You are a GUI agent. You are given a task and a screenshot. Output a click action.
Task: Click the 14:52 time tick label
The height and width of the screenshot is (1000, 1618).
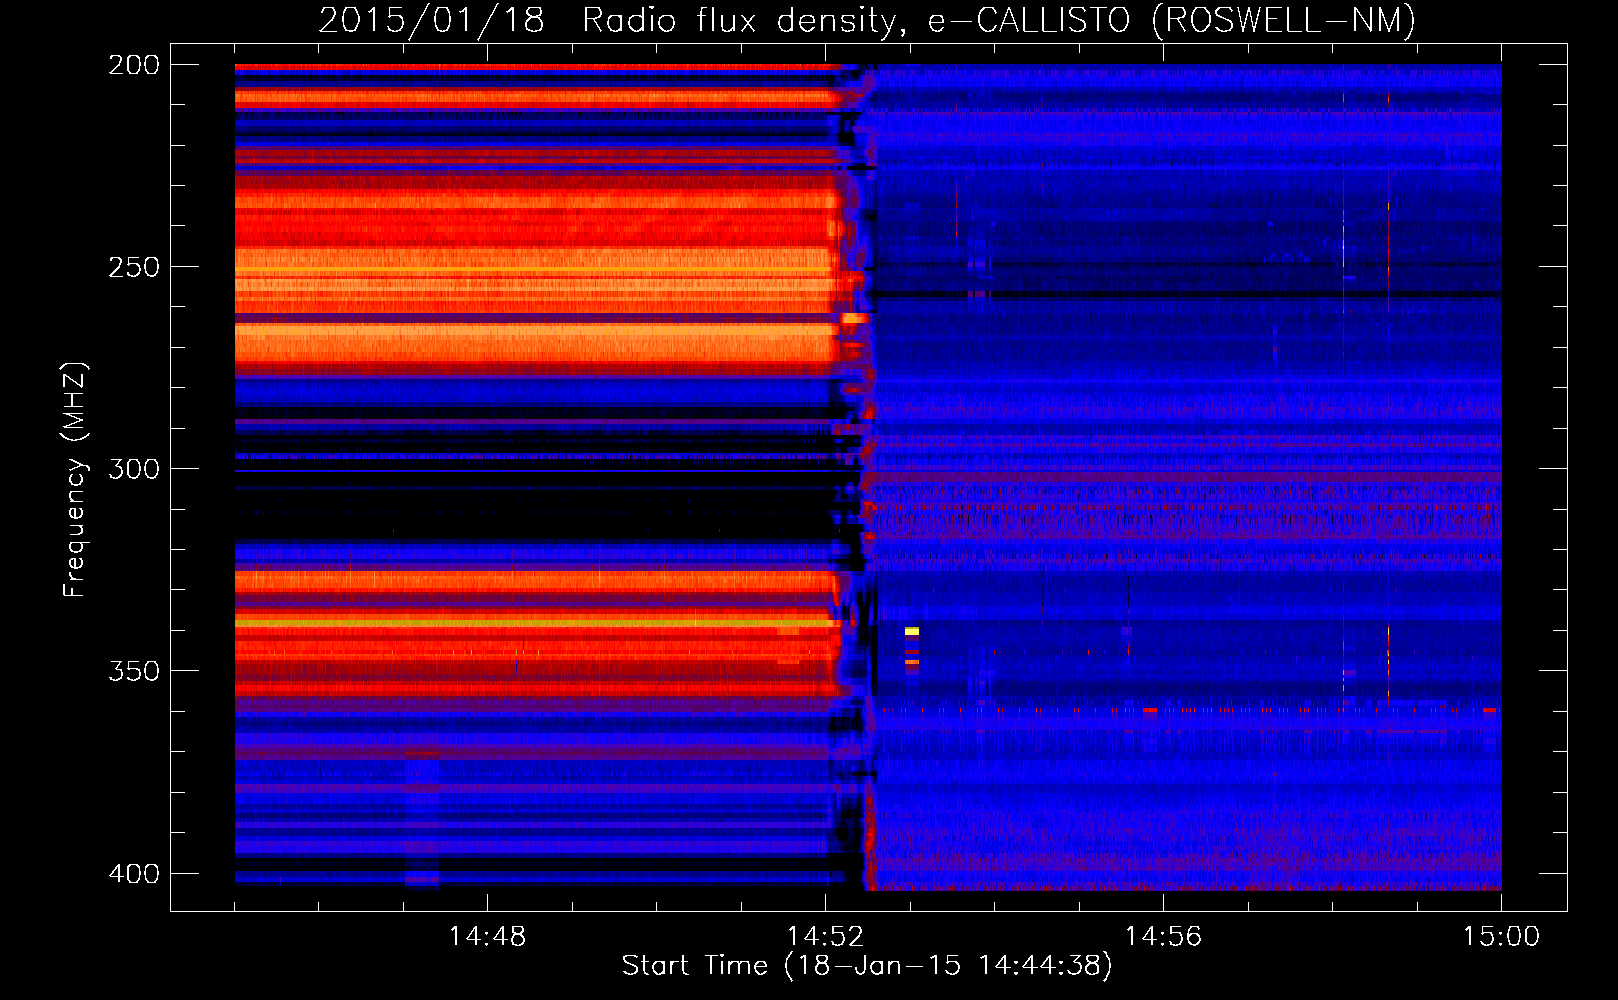tap(825, 937)
